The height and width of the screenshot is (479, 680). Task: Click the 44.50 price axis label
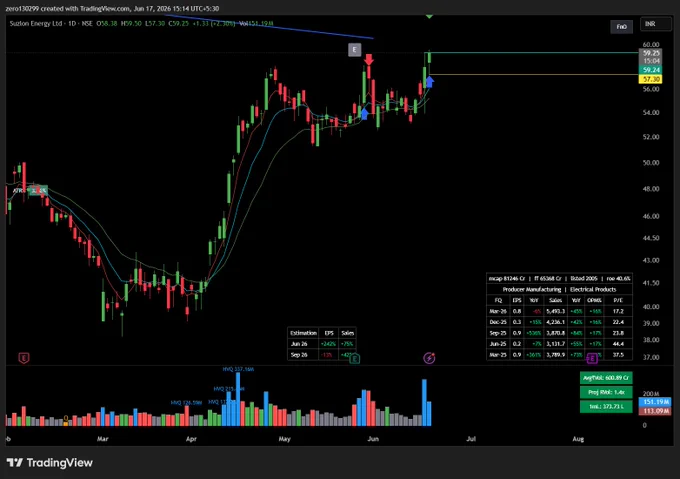click(x=651, y=238)
